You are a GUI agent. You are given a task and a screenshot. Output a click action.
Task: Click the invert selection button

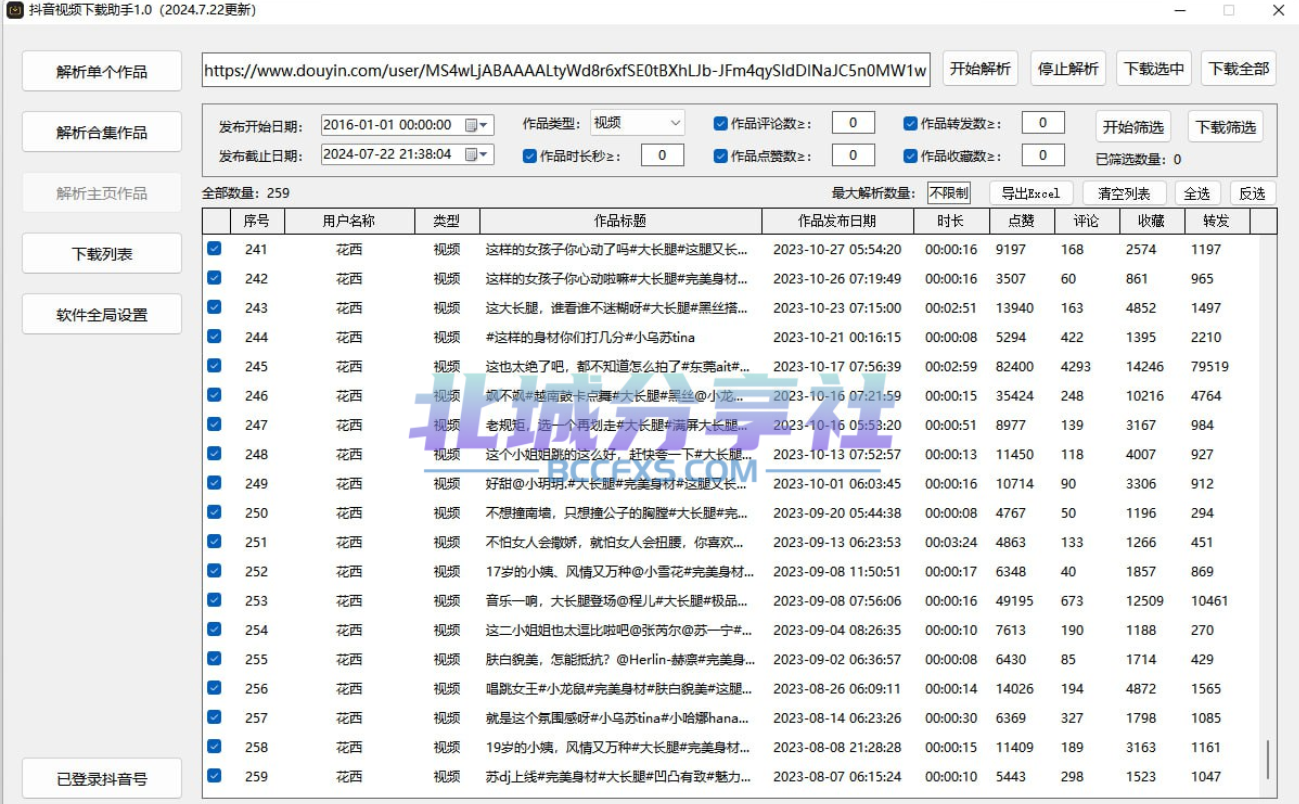(1252, 193)
